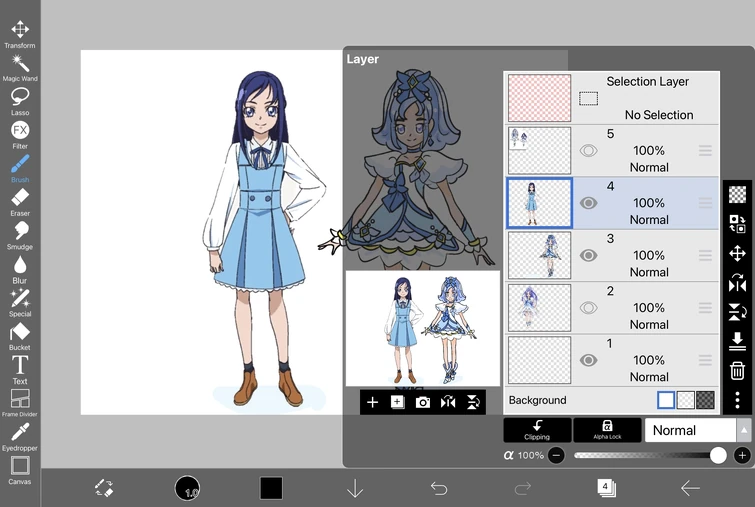Toggle Clipping for the current layer
Screen dimensions: 755x507
pos(537,429)
